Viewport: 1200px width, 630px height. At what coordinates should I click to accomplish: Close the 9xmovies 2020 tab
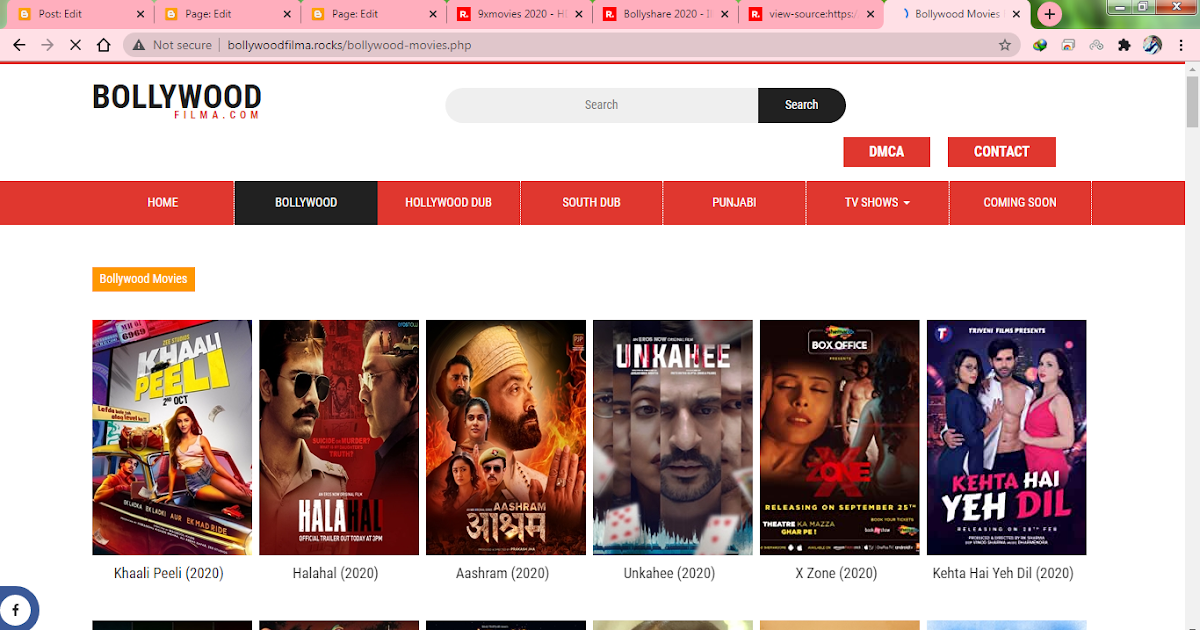click(580, 14)
